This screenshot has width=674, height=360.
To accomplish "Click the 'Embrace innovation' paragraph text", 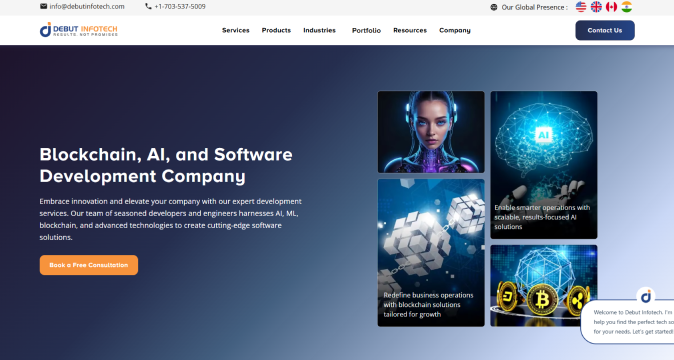I will pyautogui.click(x=171, y=219).
